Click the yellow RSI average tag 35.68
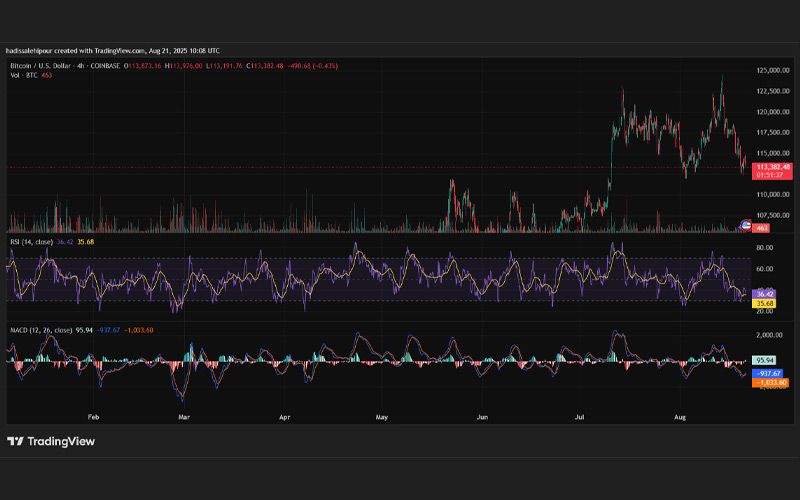Viewport: 800px width, 500px height. 764,304
